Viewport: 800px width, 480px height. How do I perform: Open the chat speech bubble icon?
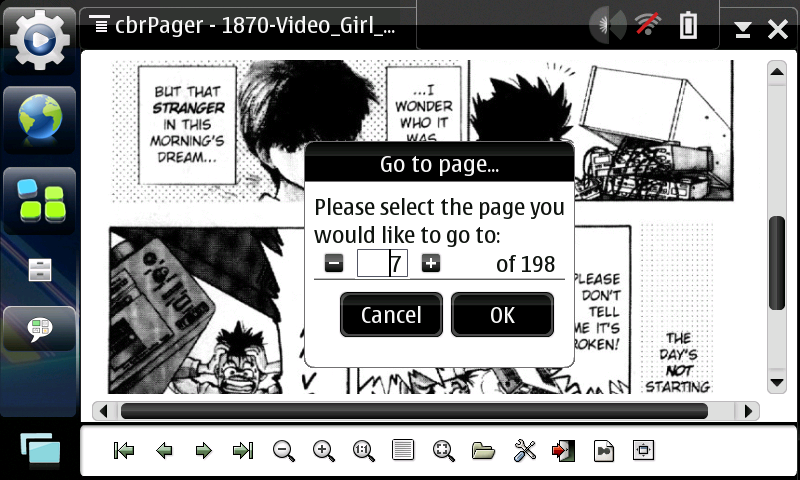tap(40, 329)
